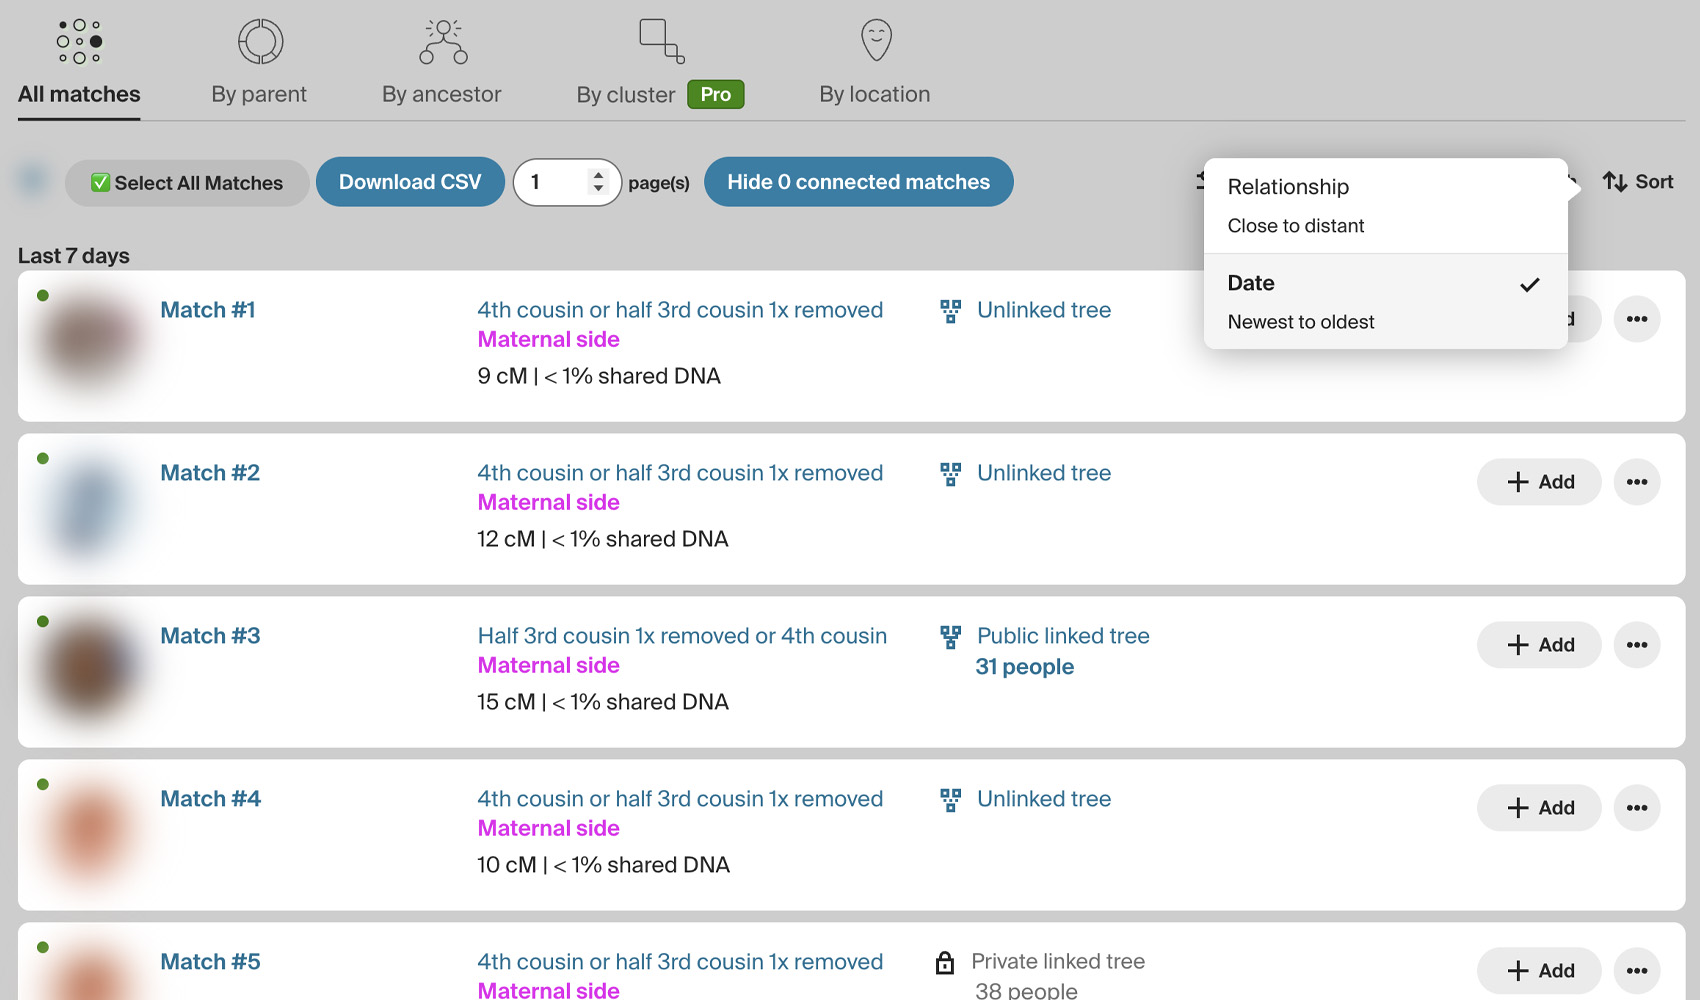Click the By cluster tab label
Viewport: 1700px width, 1000px height.
[626, 95]
